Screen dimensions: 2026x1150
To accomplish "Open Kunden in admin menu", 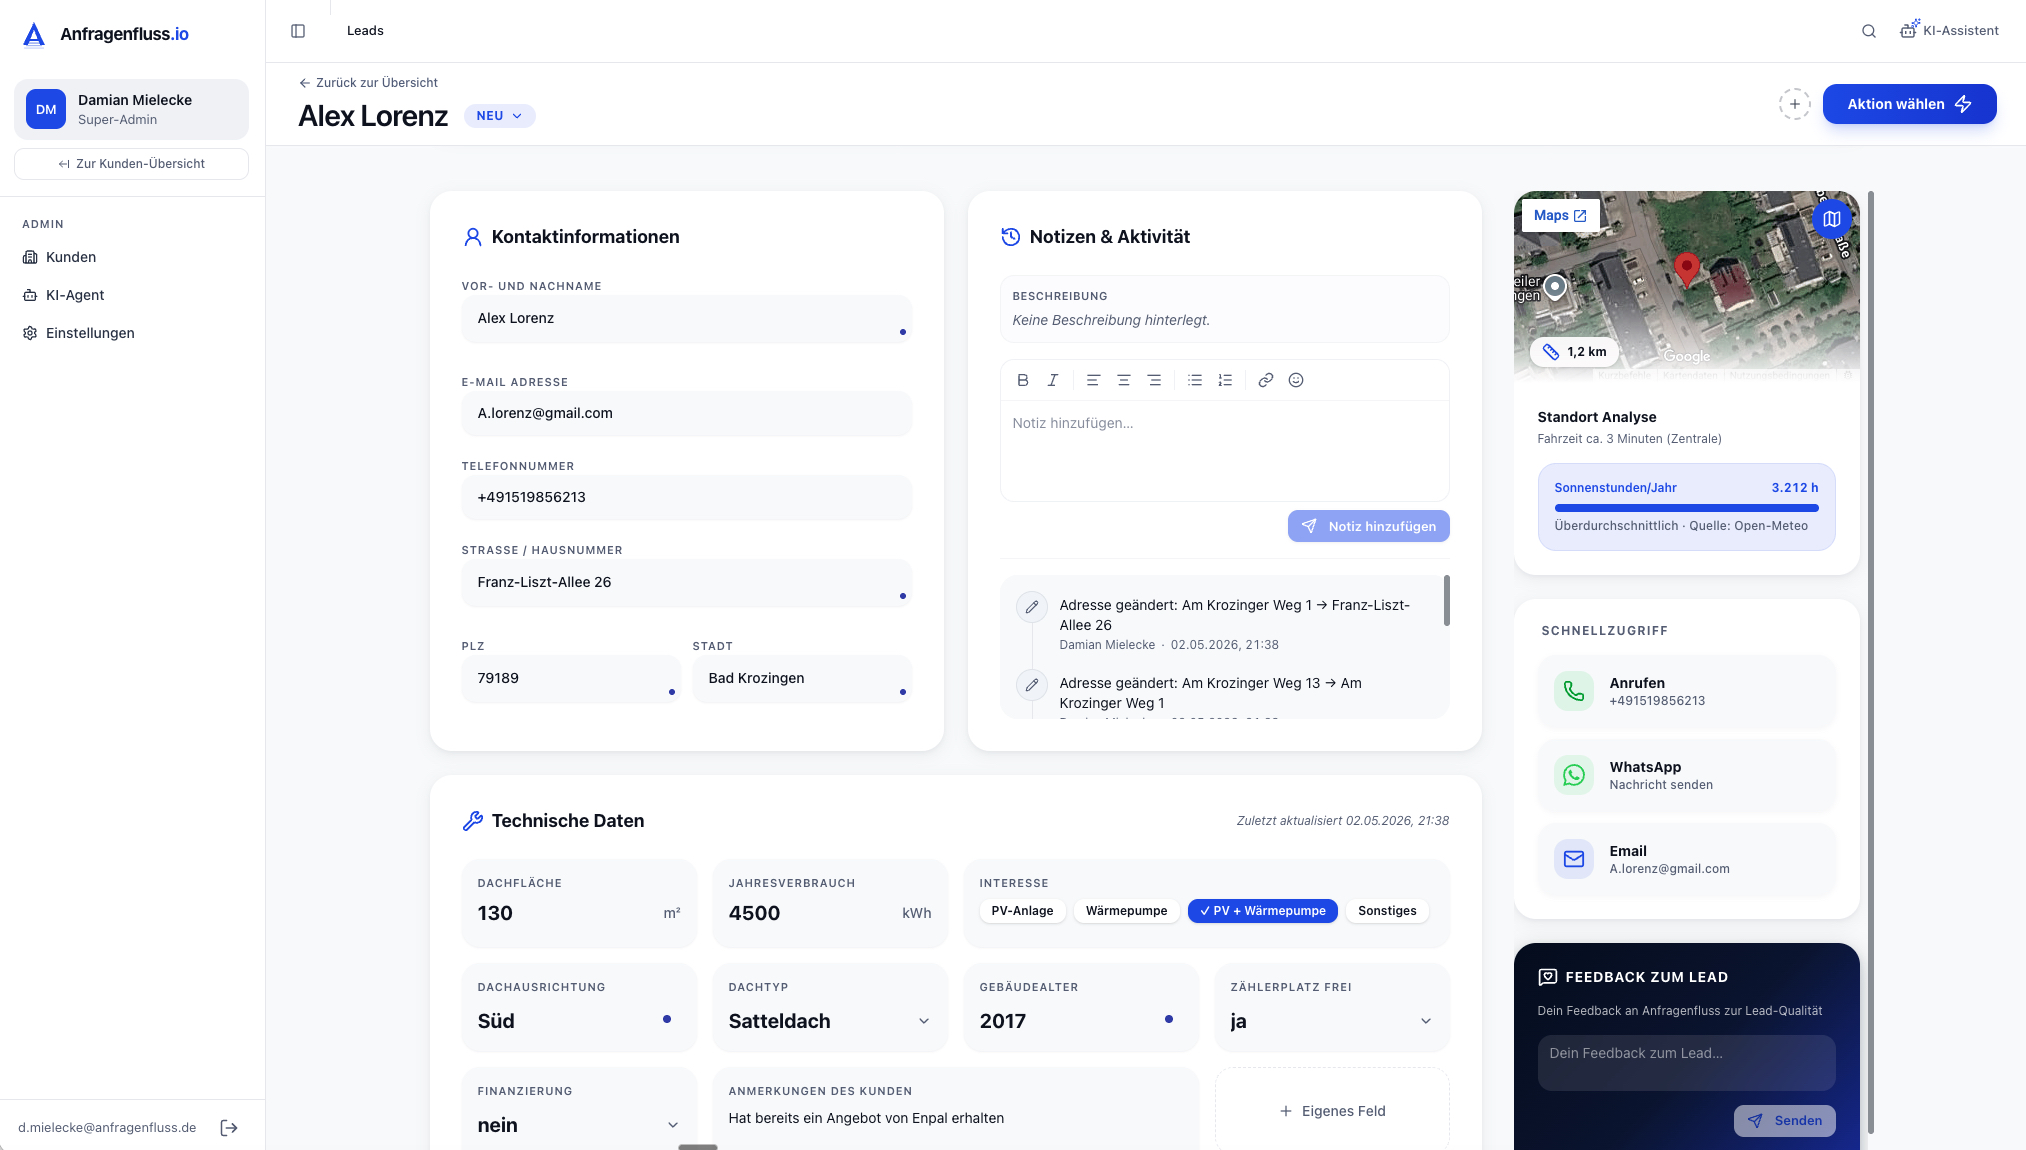I will coord(71,257).
